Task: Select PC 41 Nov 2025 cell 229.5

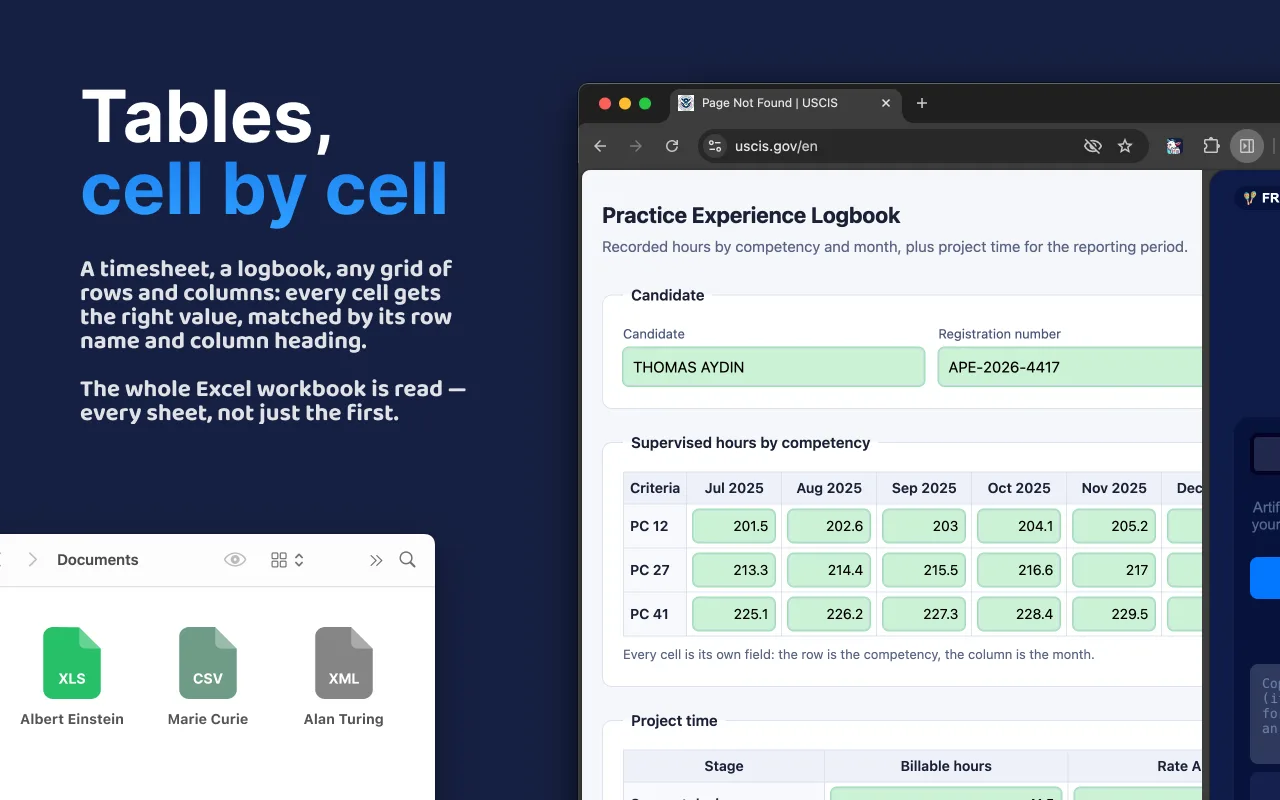Action: pyautogui.click(x=1114, y=614)
